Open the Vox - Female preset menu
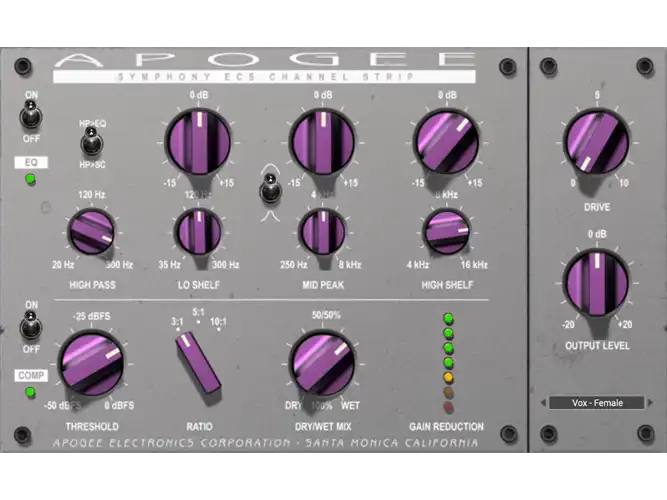667x500 pixels. point(597,403)
